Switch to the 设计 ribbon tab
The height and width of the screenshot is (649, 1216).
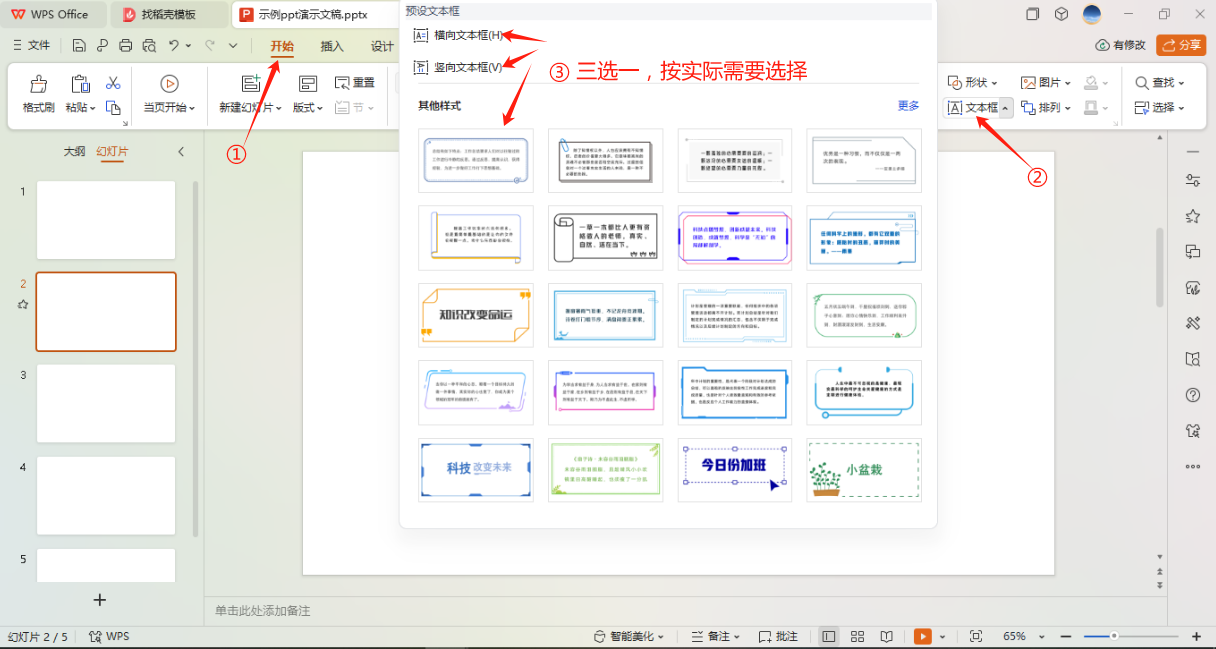pyautogui.click(x=383, y=46)
